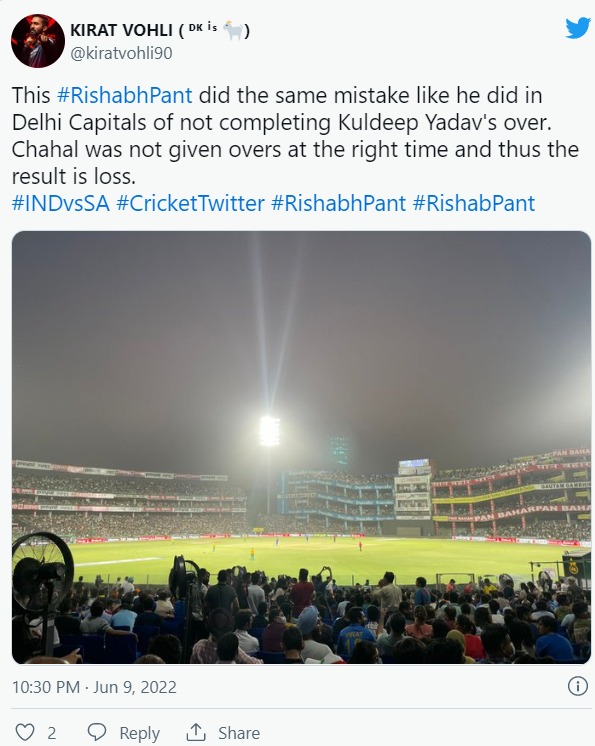
Task: Open the second #RishabhPant hashtag on hashtag line
Action: (x=339, y=204)
